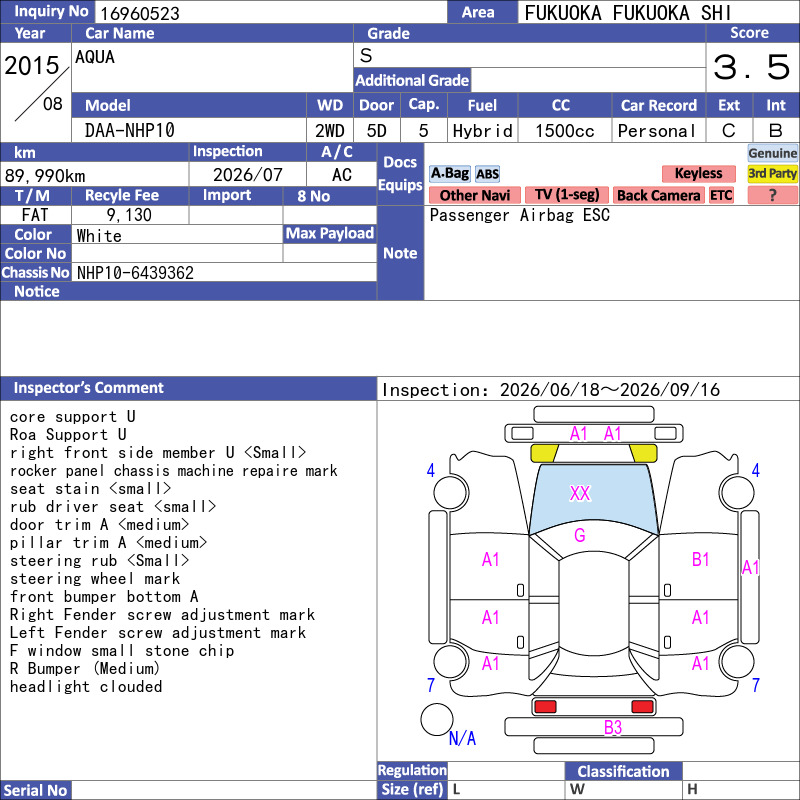Screen dimensions: 800x800
Task: Click the 2WD drive value
Action: 330,131
